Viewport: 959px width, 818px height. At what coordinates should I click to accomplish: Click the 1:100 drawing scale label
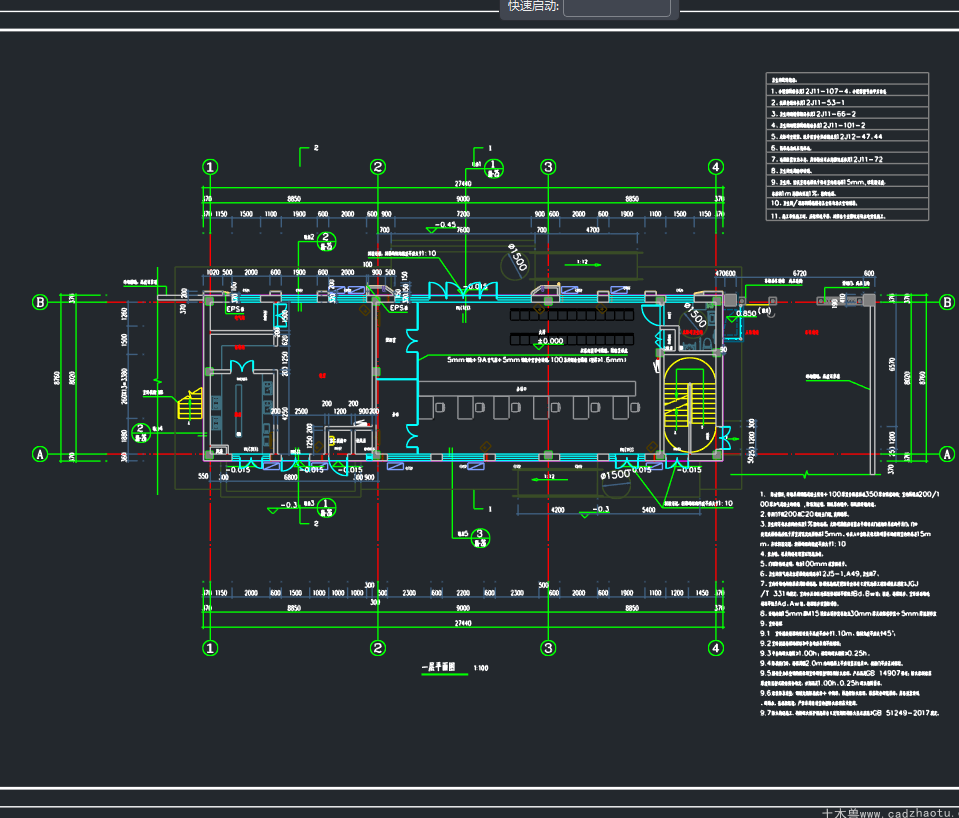[481, 668]
